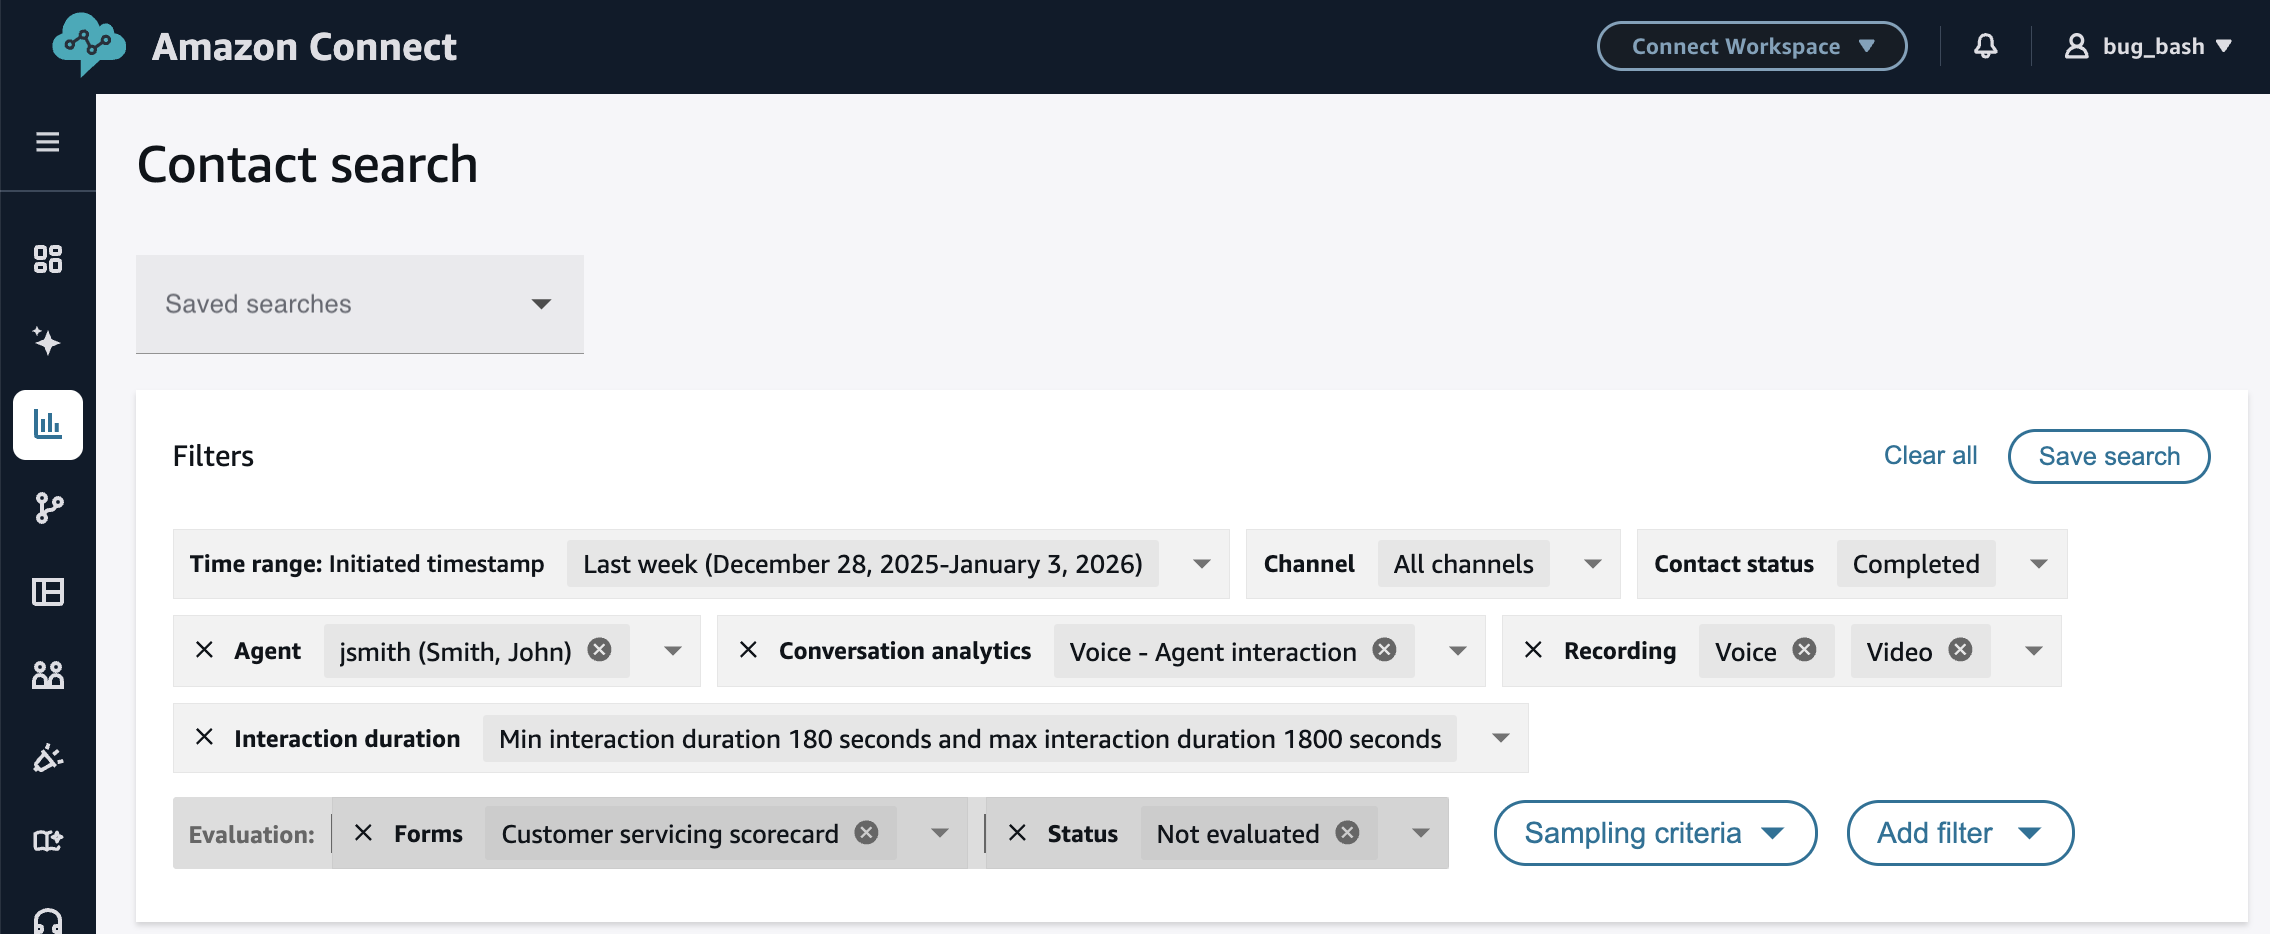Open the bug_bash user menu
Image resolution: width=2270 pixels, height=934 pixels.
[2148, 46]
